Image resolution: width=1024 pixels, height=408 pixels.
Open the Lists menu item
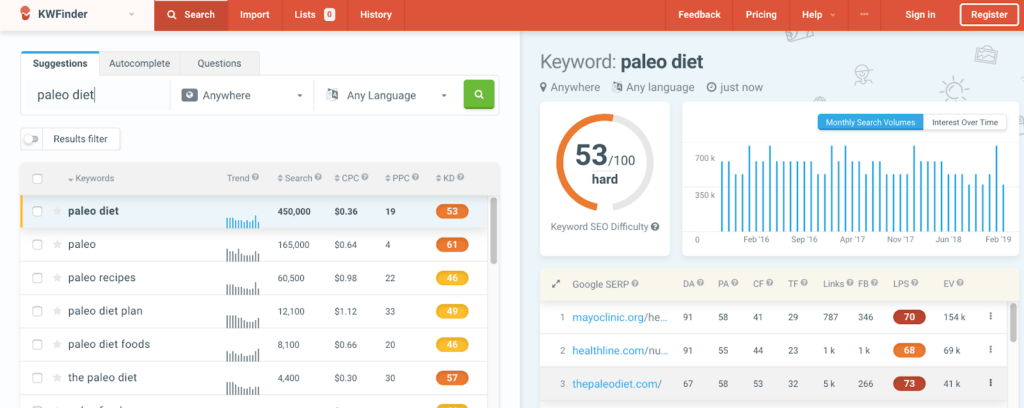pos(314,14)
